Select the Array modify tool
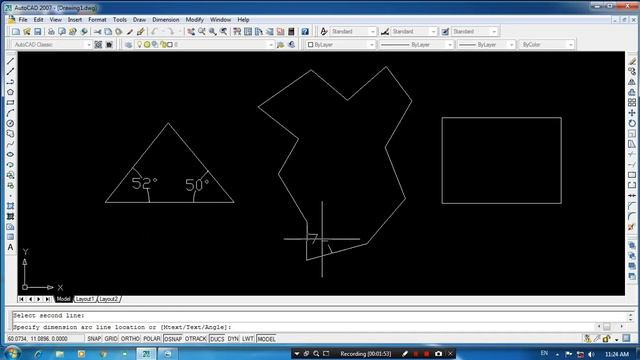 632,102
